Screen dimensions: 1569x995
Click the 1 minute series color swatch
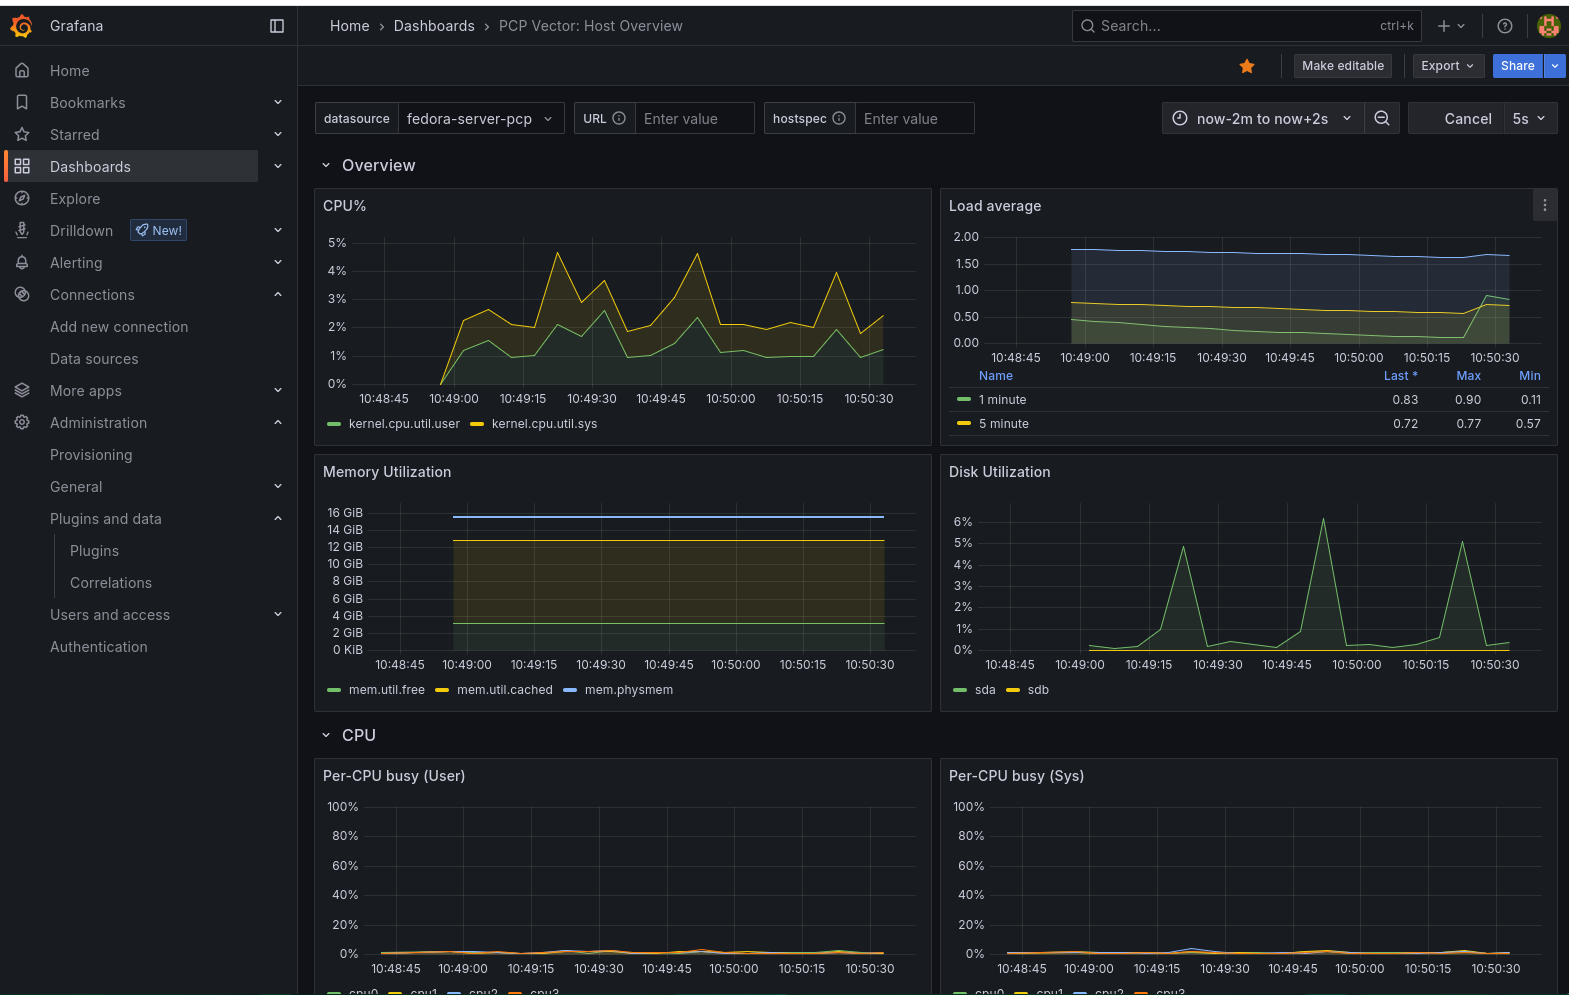pos(964,400)
